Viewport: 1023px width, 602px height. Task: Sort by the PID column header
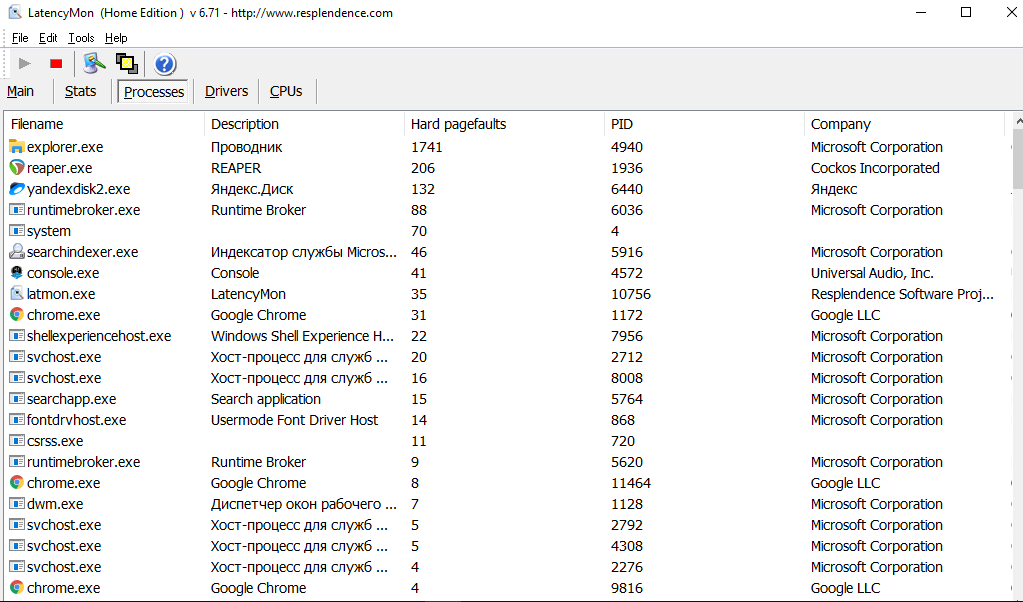point(704,124)
